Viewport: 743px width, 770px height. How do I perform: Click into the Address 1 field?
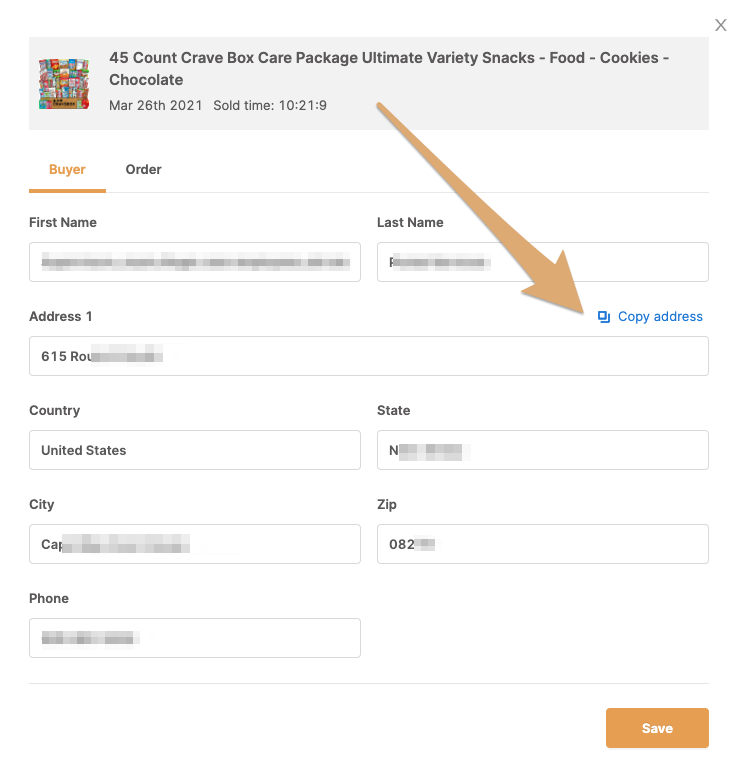(369, 356)
